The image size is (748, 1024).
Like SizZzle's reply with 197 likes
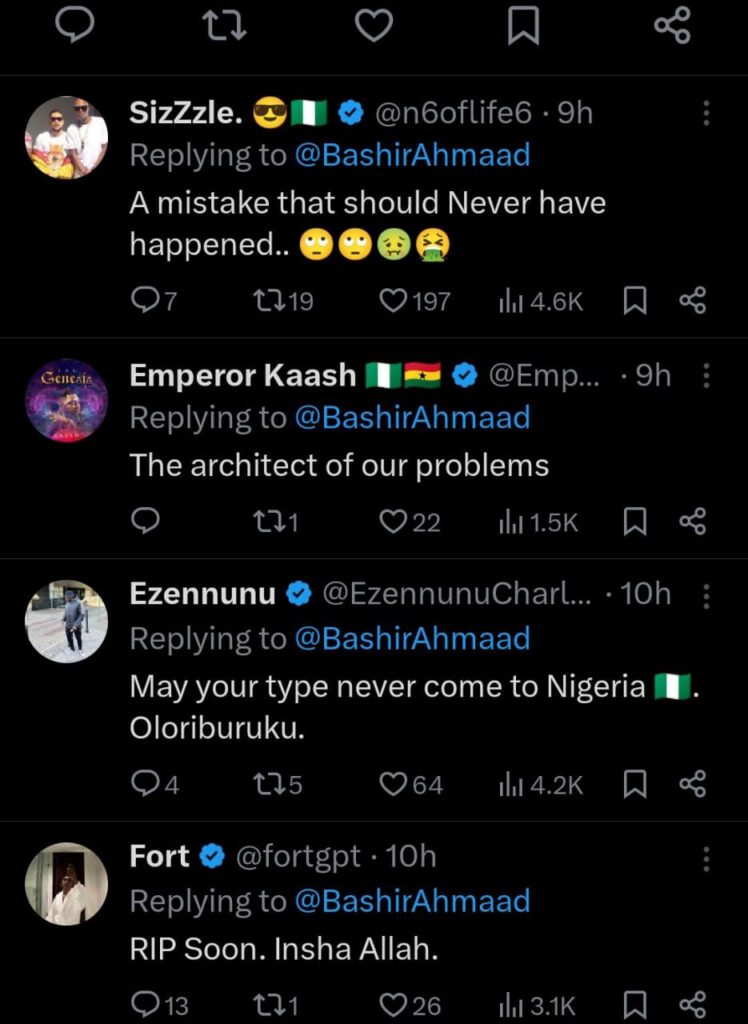[395, 300]
